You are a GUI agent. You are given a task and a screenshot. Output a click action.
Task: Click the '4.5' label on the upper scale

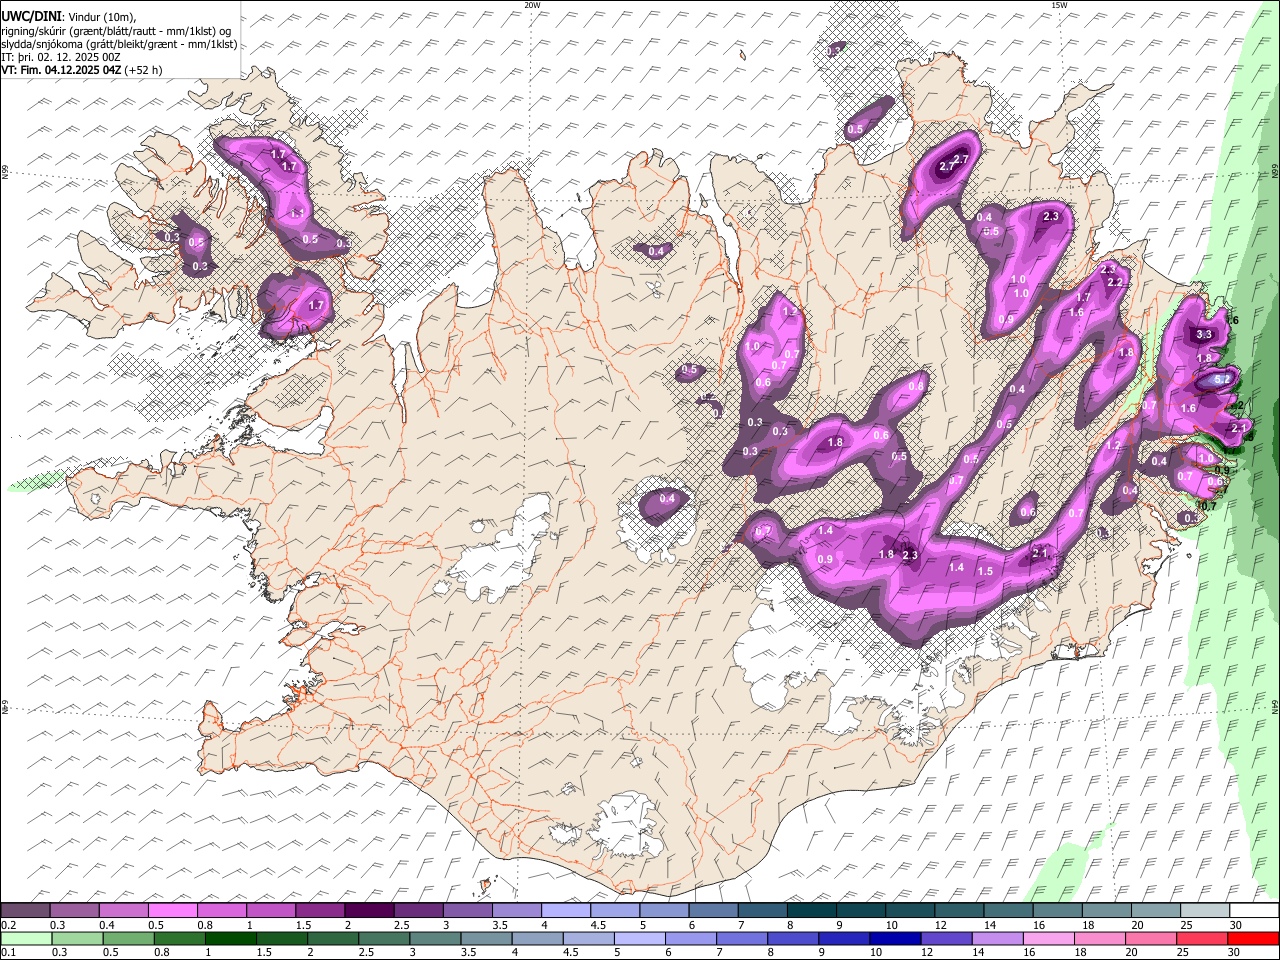598,924
